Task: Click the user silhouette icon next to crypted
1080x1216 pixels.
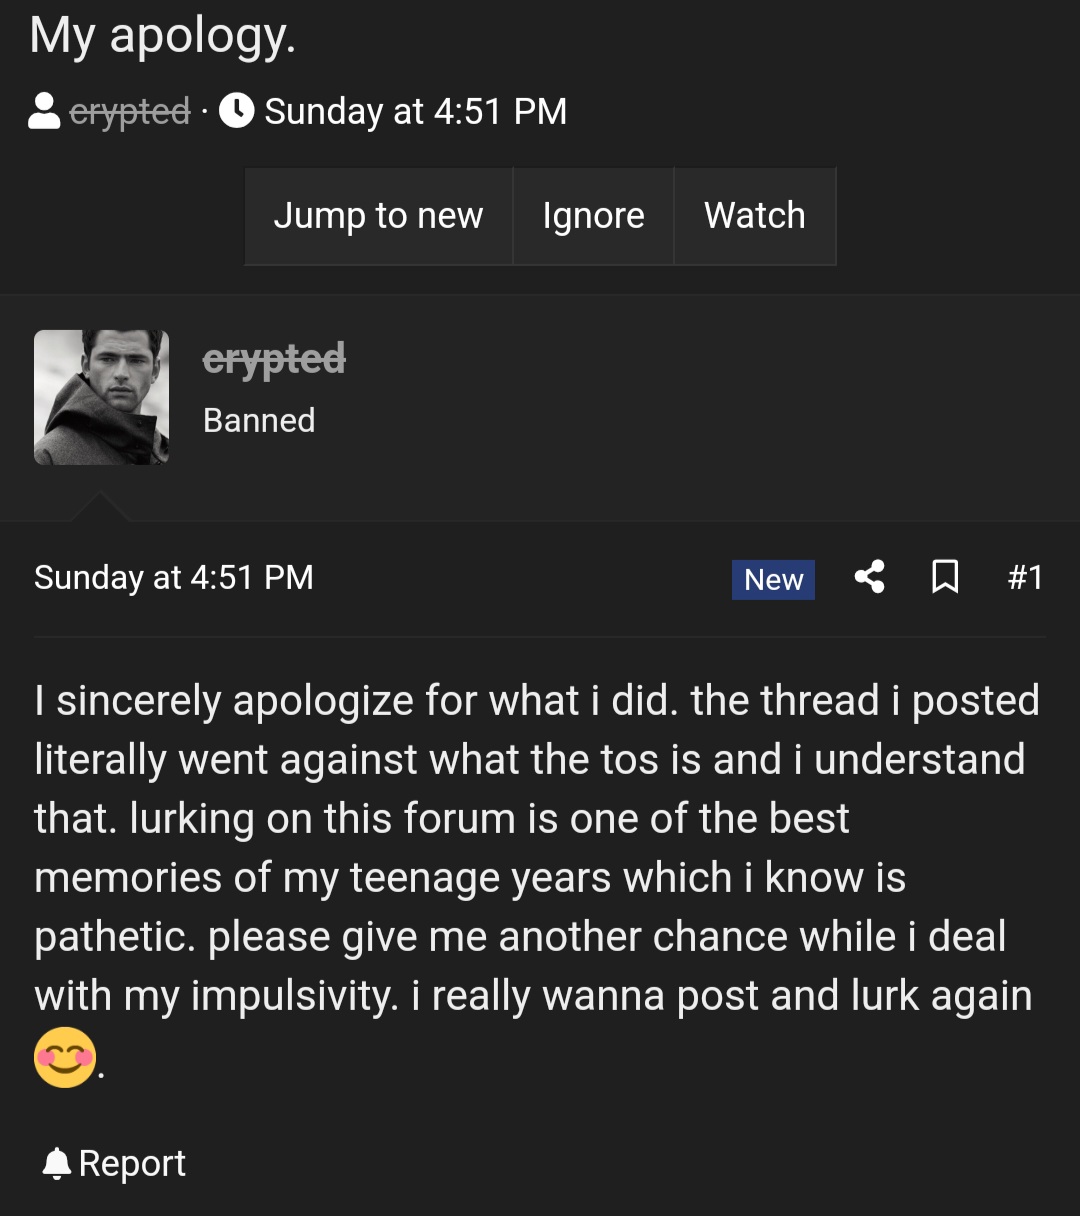Action: point(43,111)
